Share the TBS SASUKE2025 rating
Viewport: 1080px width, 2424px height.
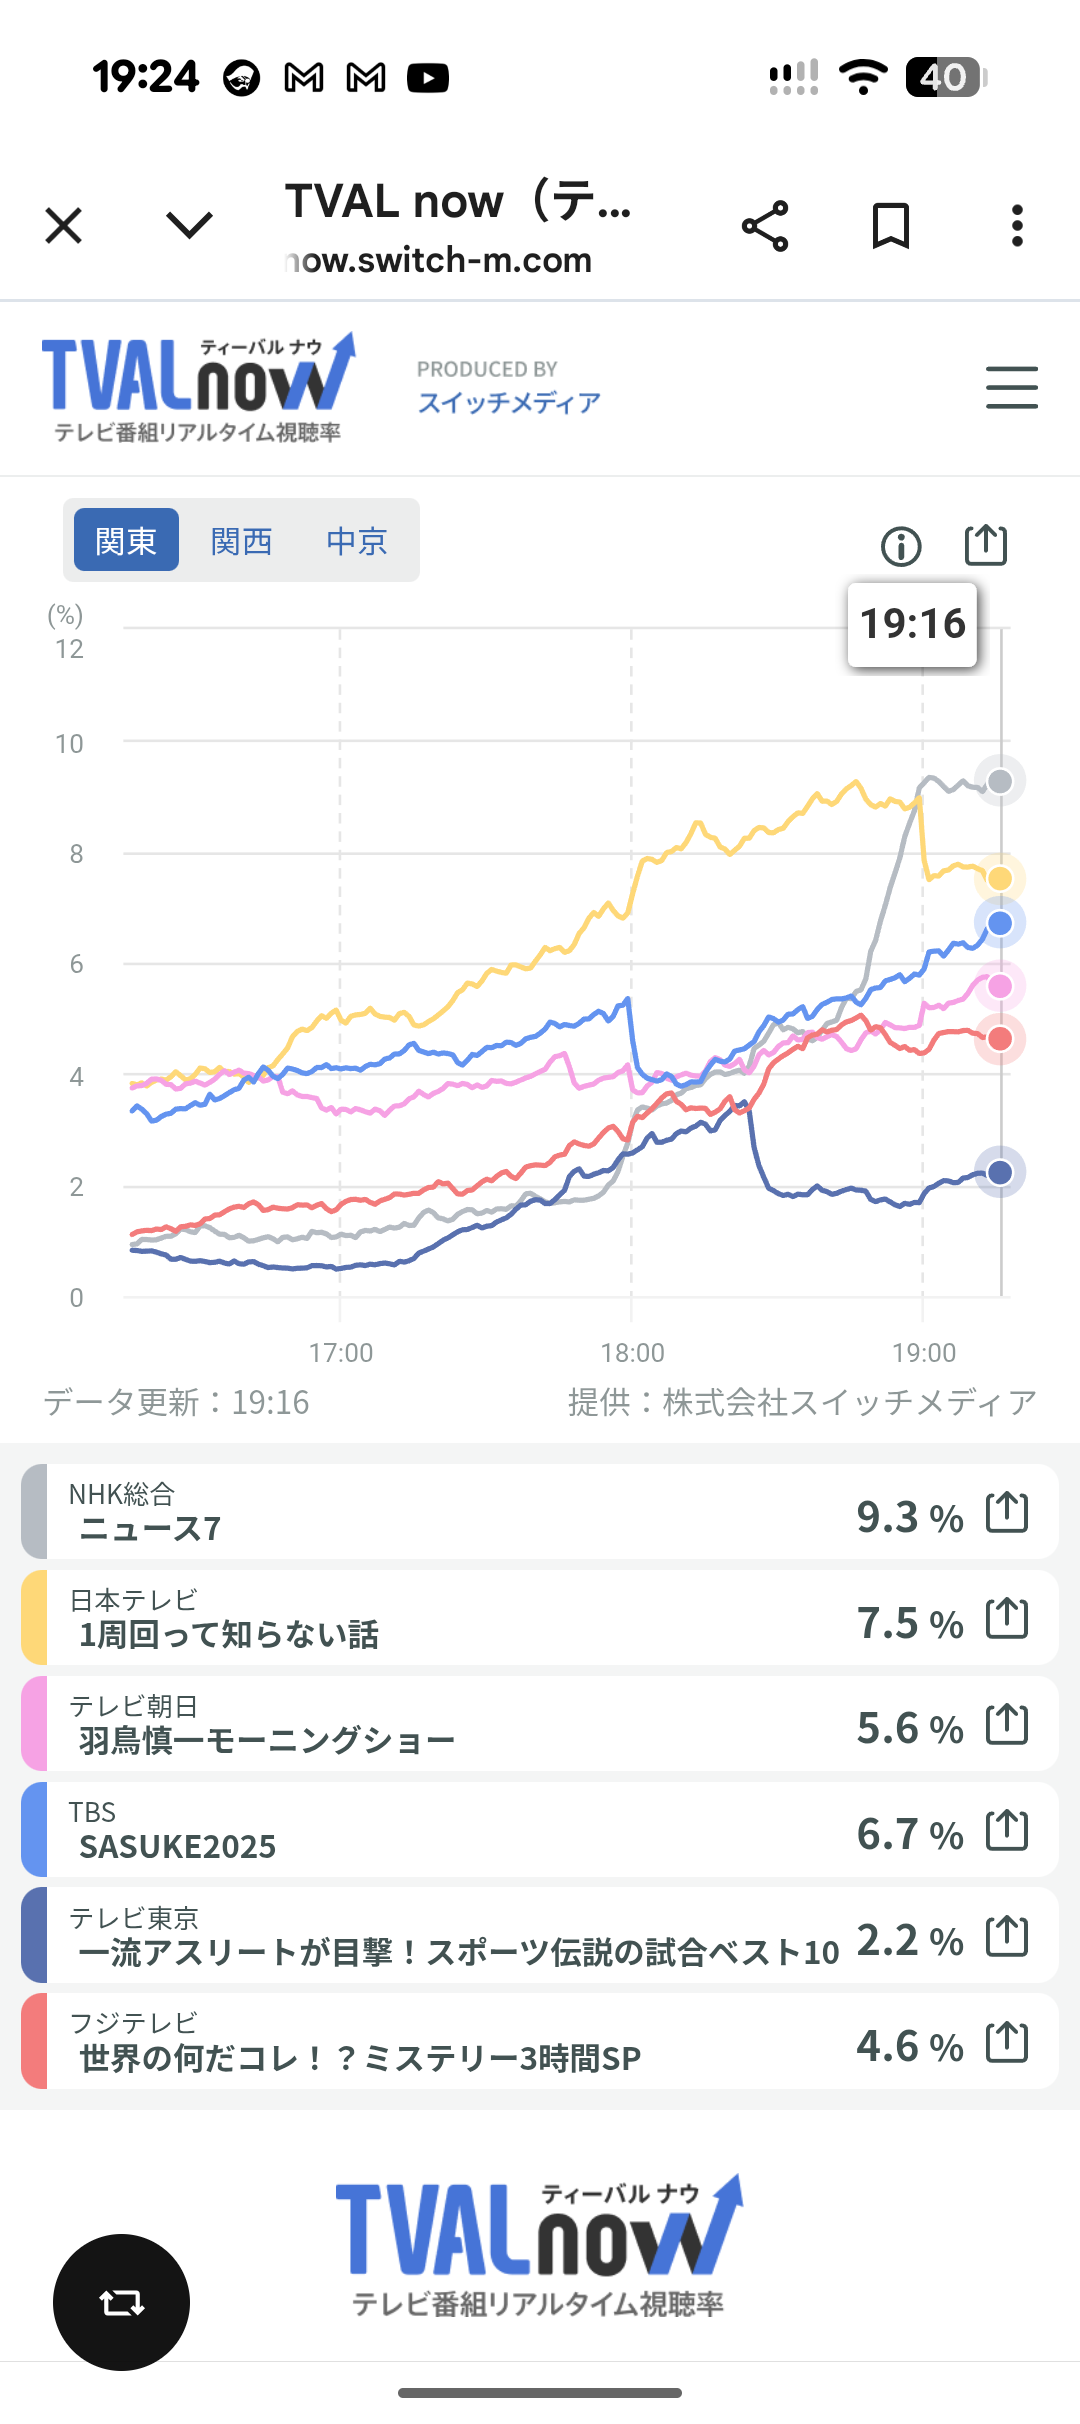pyautogui.click(x=1006, y=1830)
